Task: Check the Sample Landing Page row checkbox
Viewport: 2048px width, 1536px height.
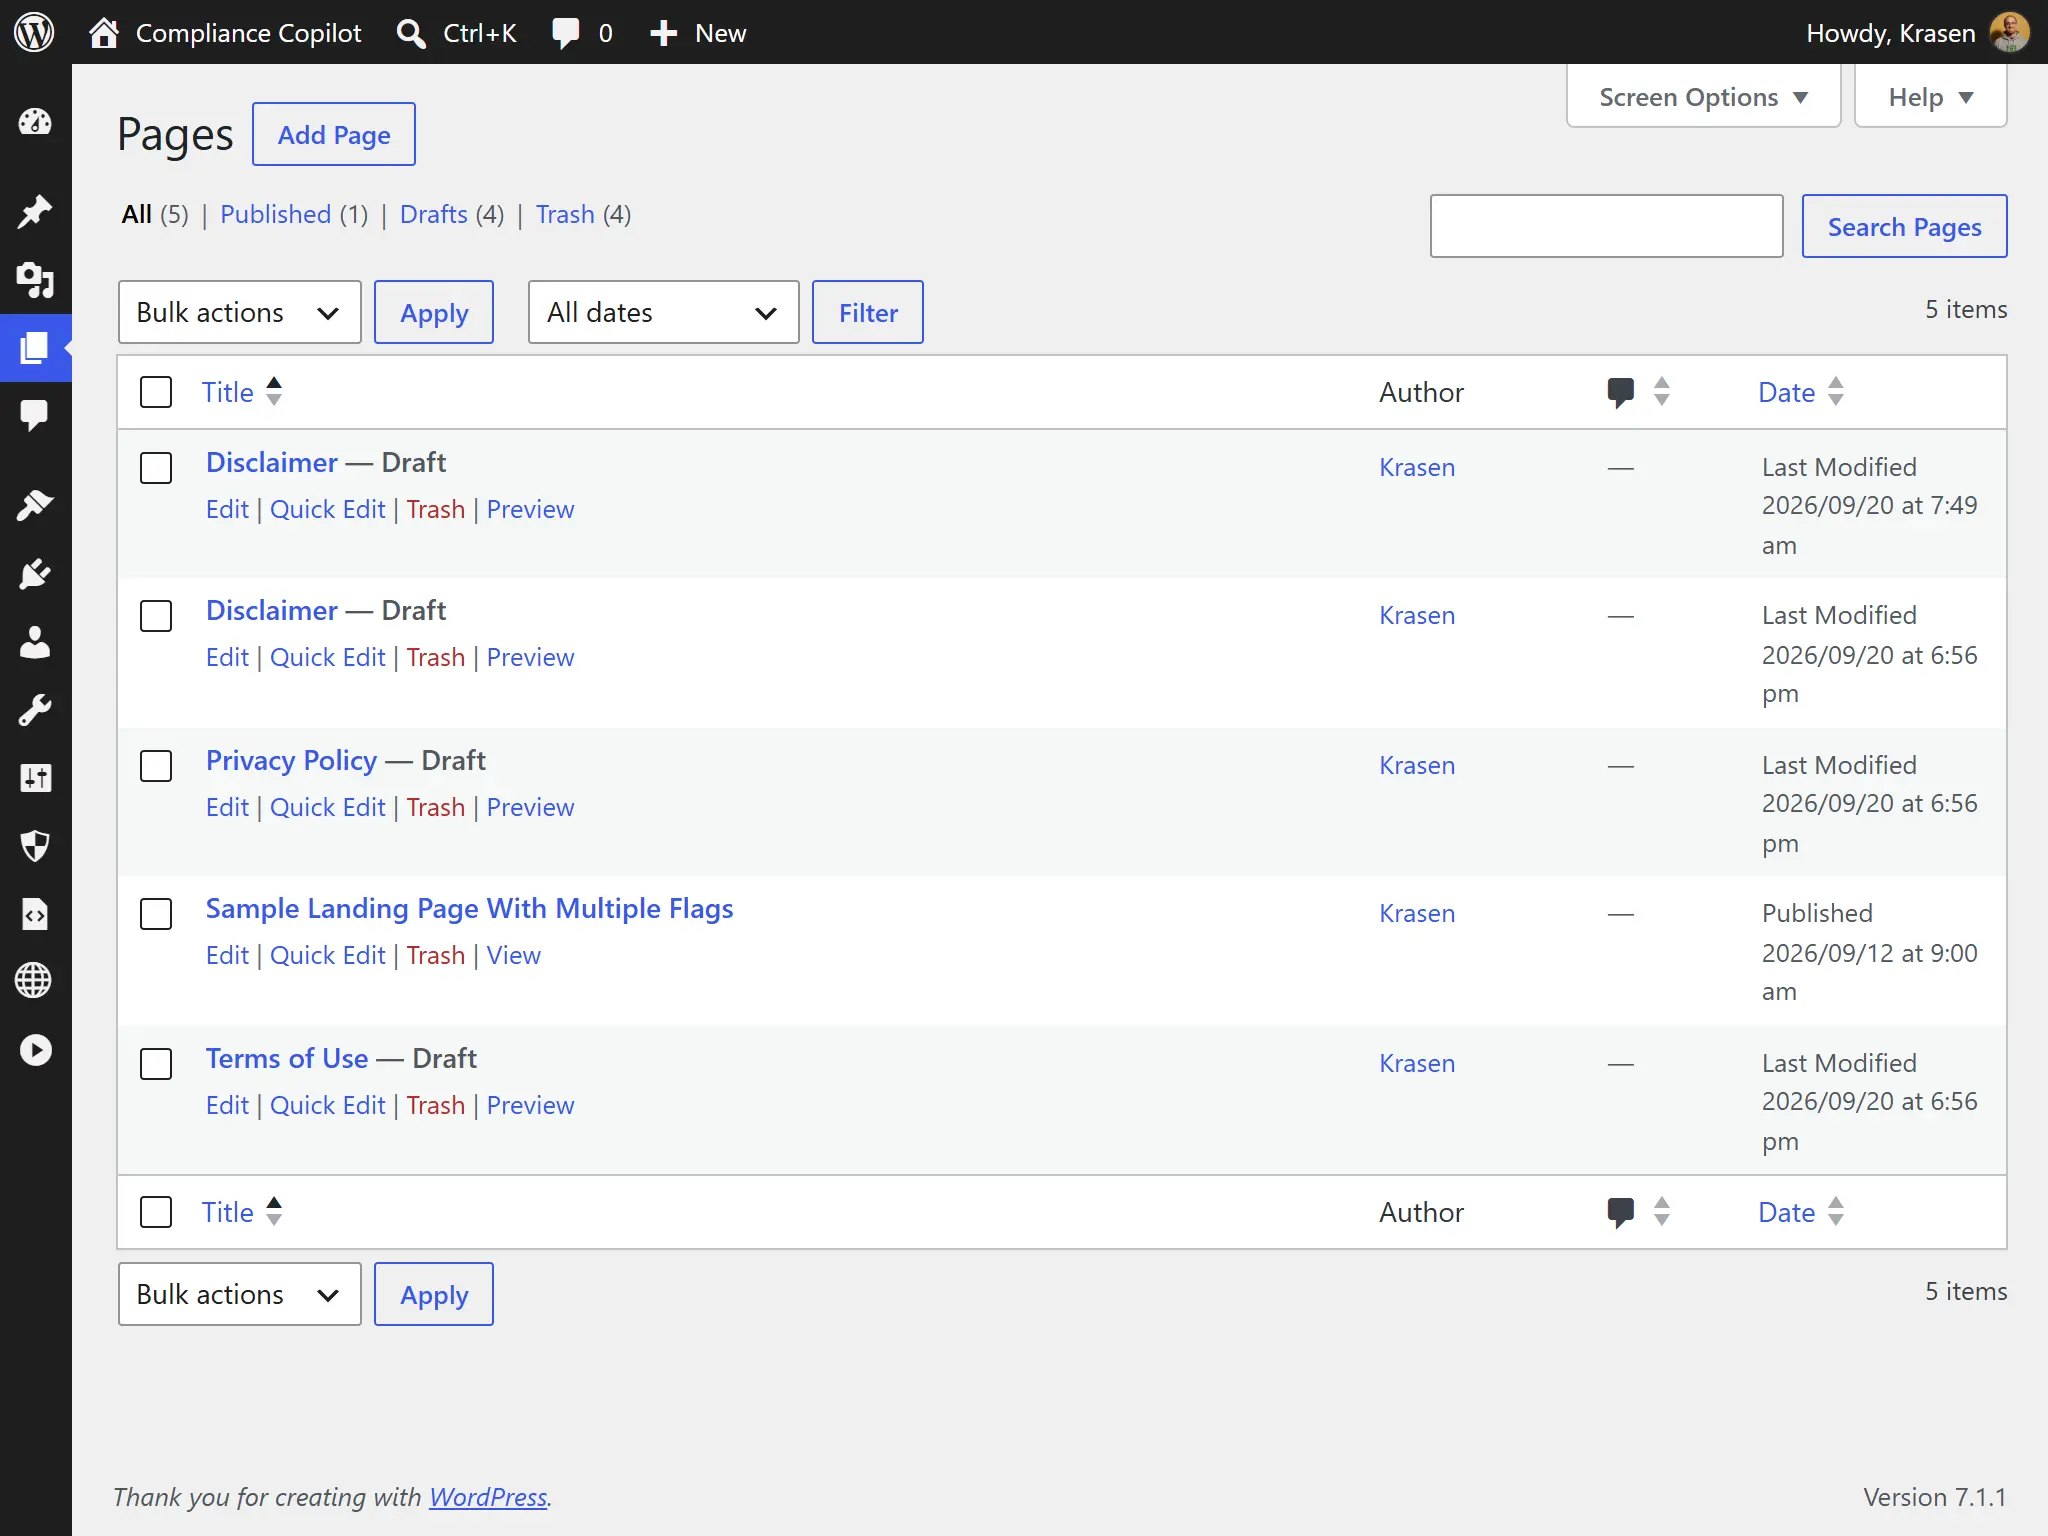Action: 156,914
